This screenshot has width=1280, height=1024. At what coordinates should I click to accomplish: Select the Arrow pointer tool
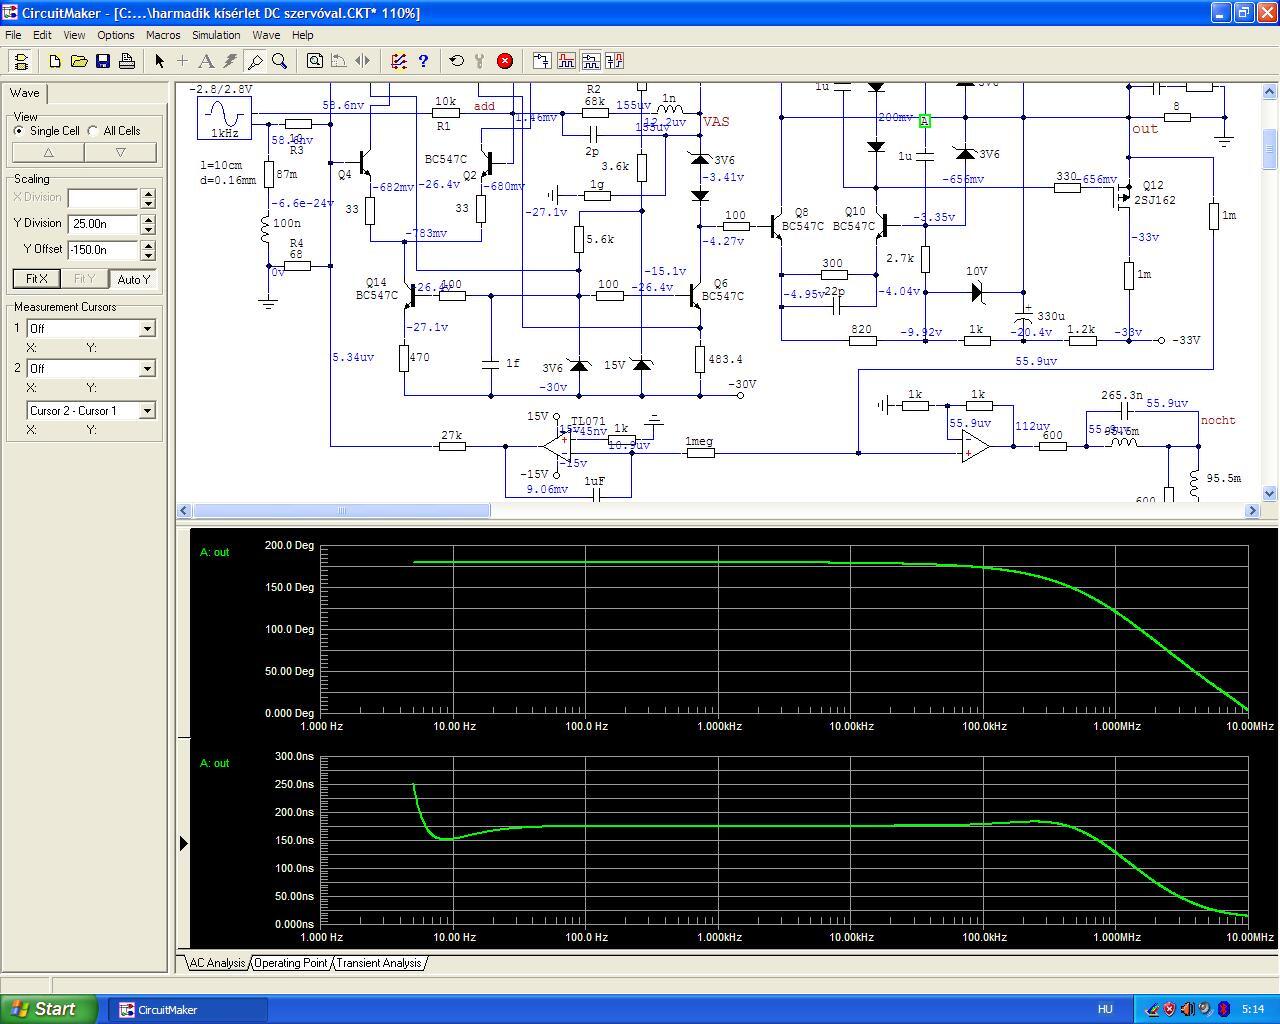[x=159, y=61]
